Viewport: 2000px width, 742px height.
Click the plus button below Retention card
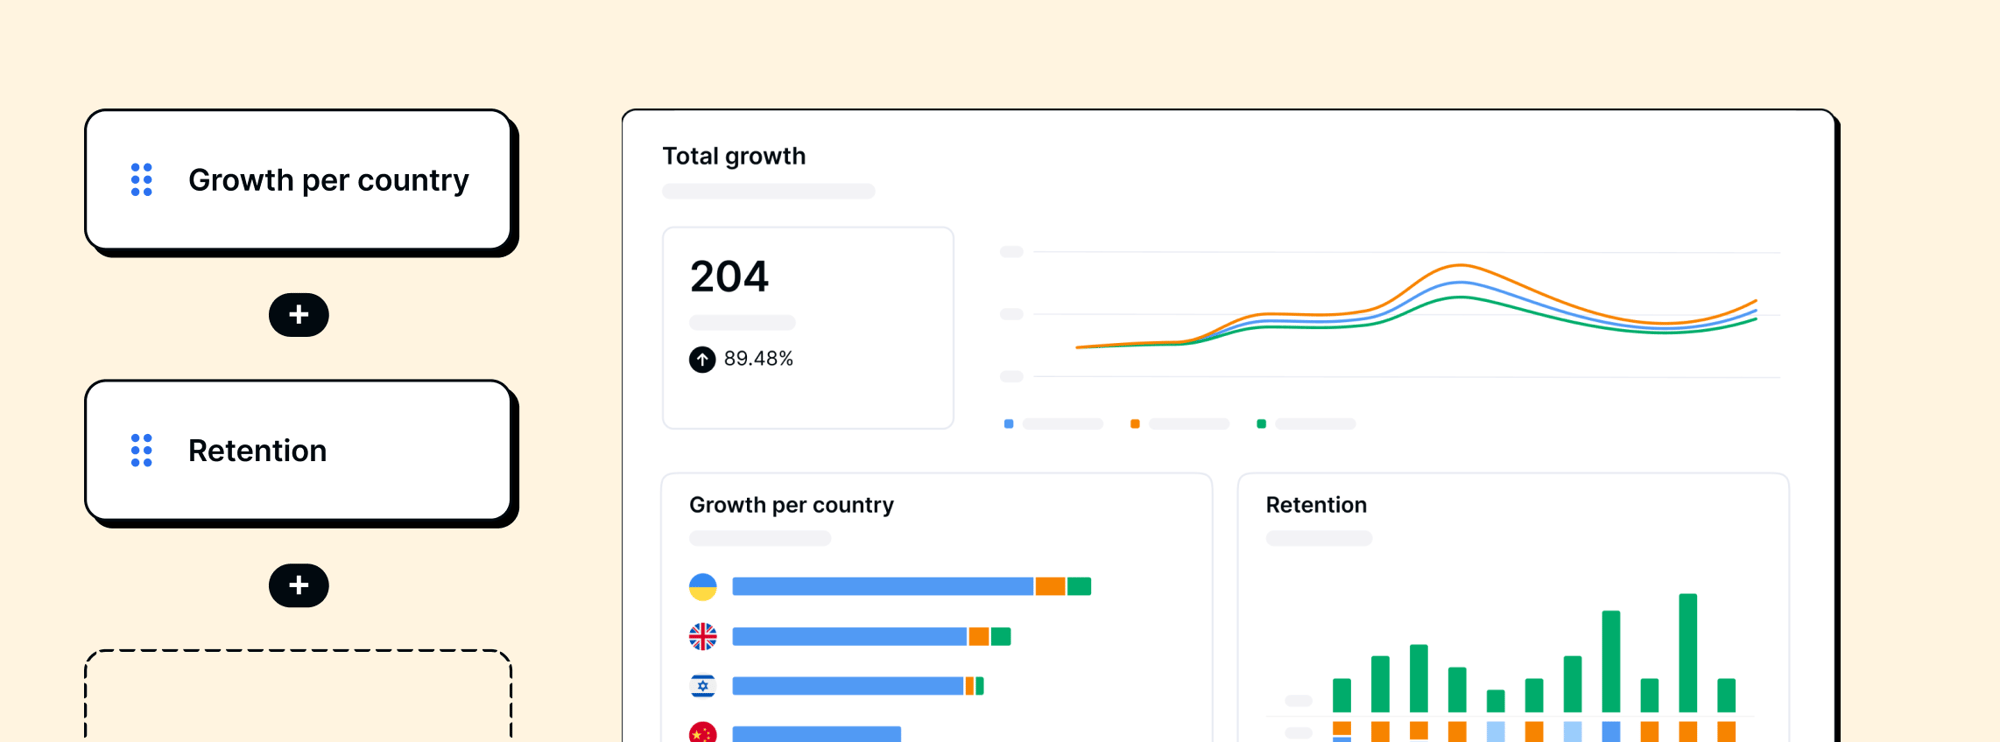[x=299, y=585]
